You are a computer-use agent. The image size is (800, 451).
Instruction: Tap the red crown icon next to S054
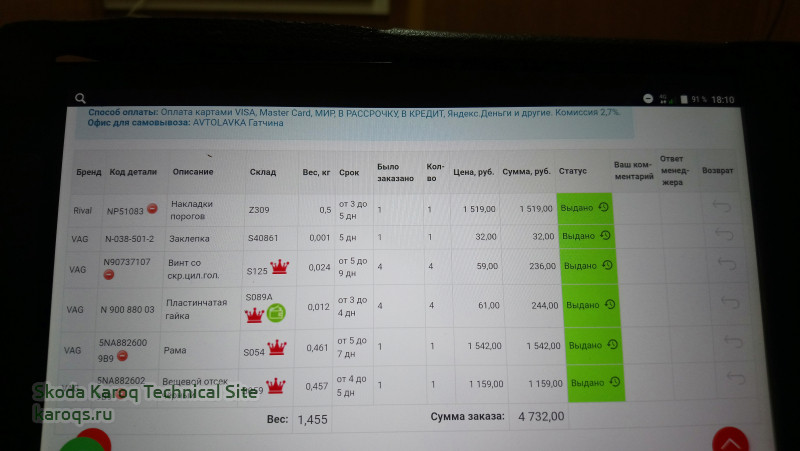276,348
